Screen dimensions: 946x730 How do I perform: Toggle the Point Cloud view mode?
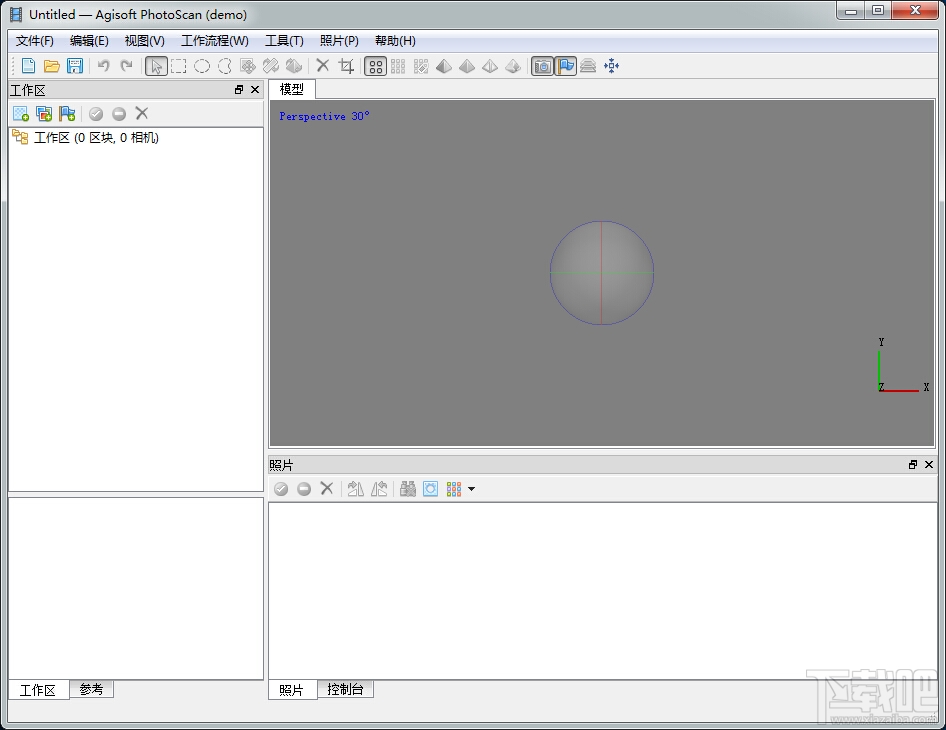coord(375,66)
